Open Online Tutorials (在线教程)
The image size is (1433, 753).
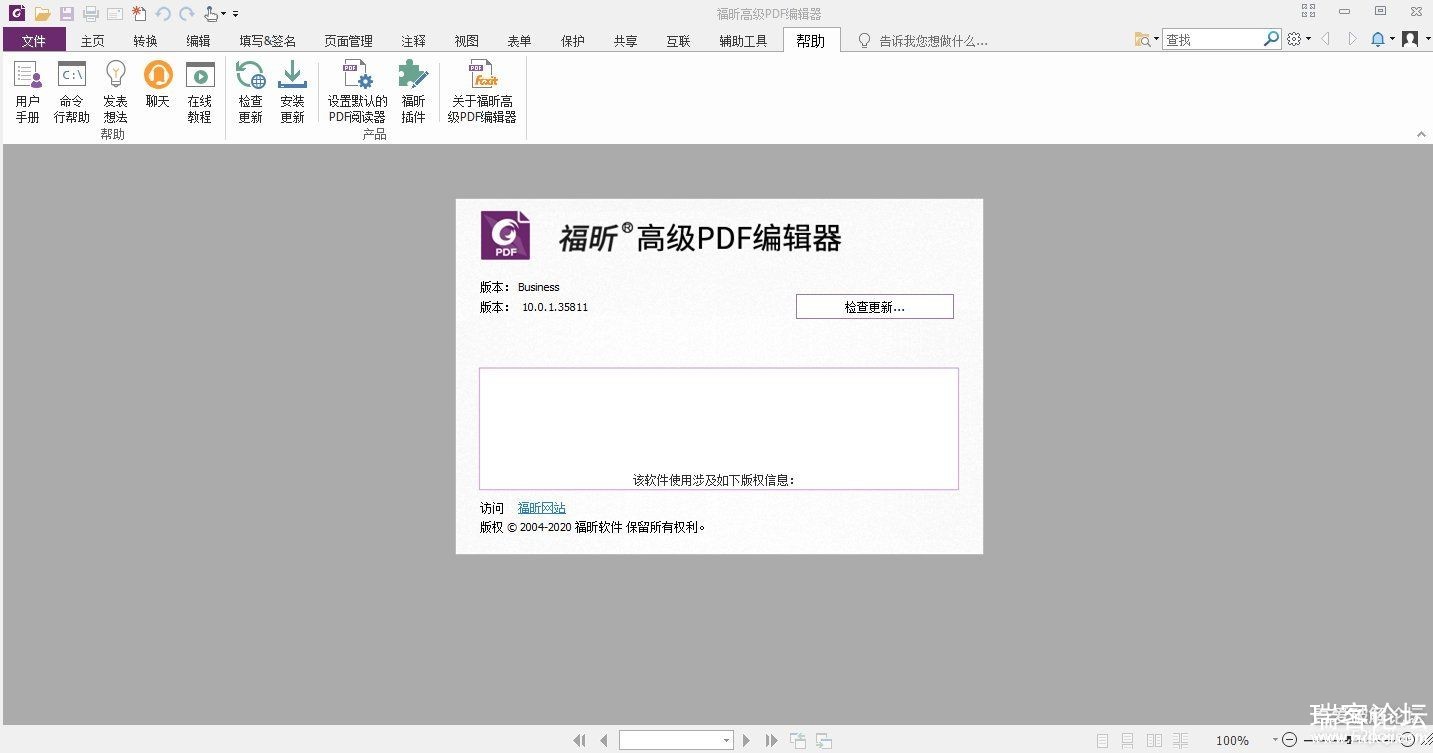(200, 91)
